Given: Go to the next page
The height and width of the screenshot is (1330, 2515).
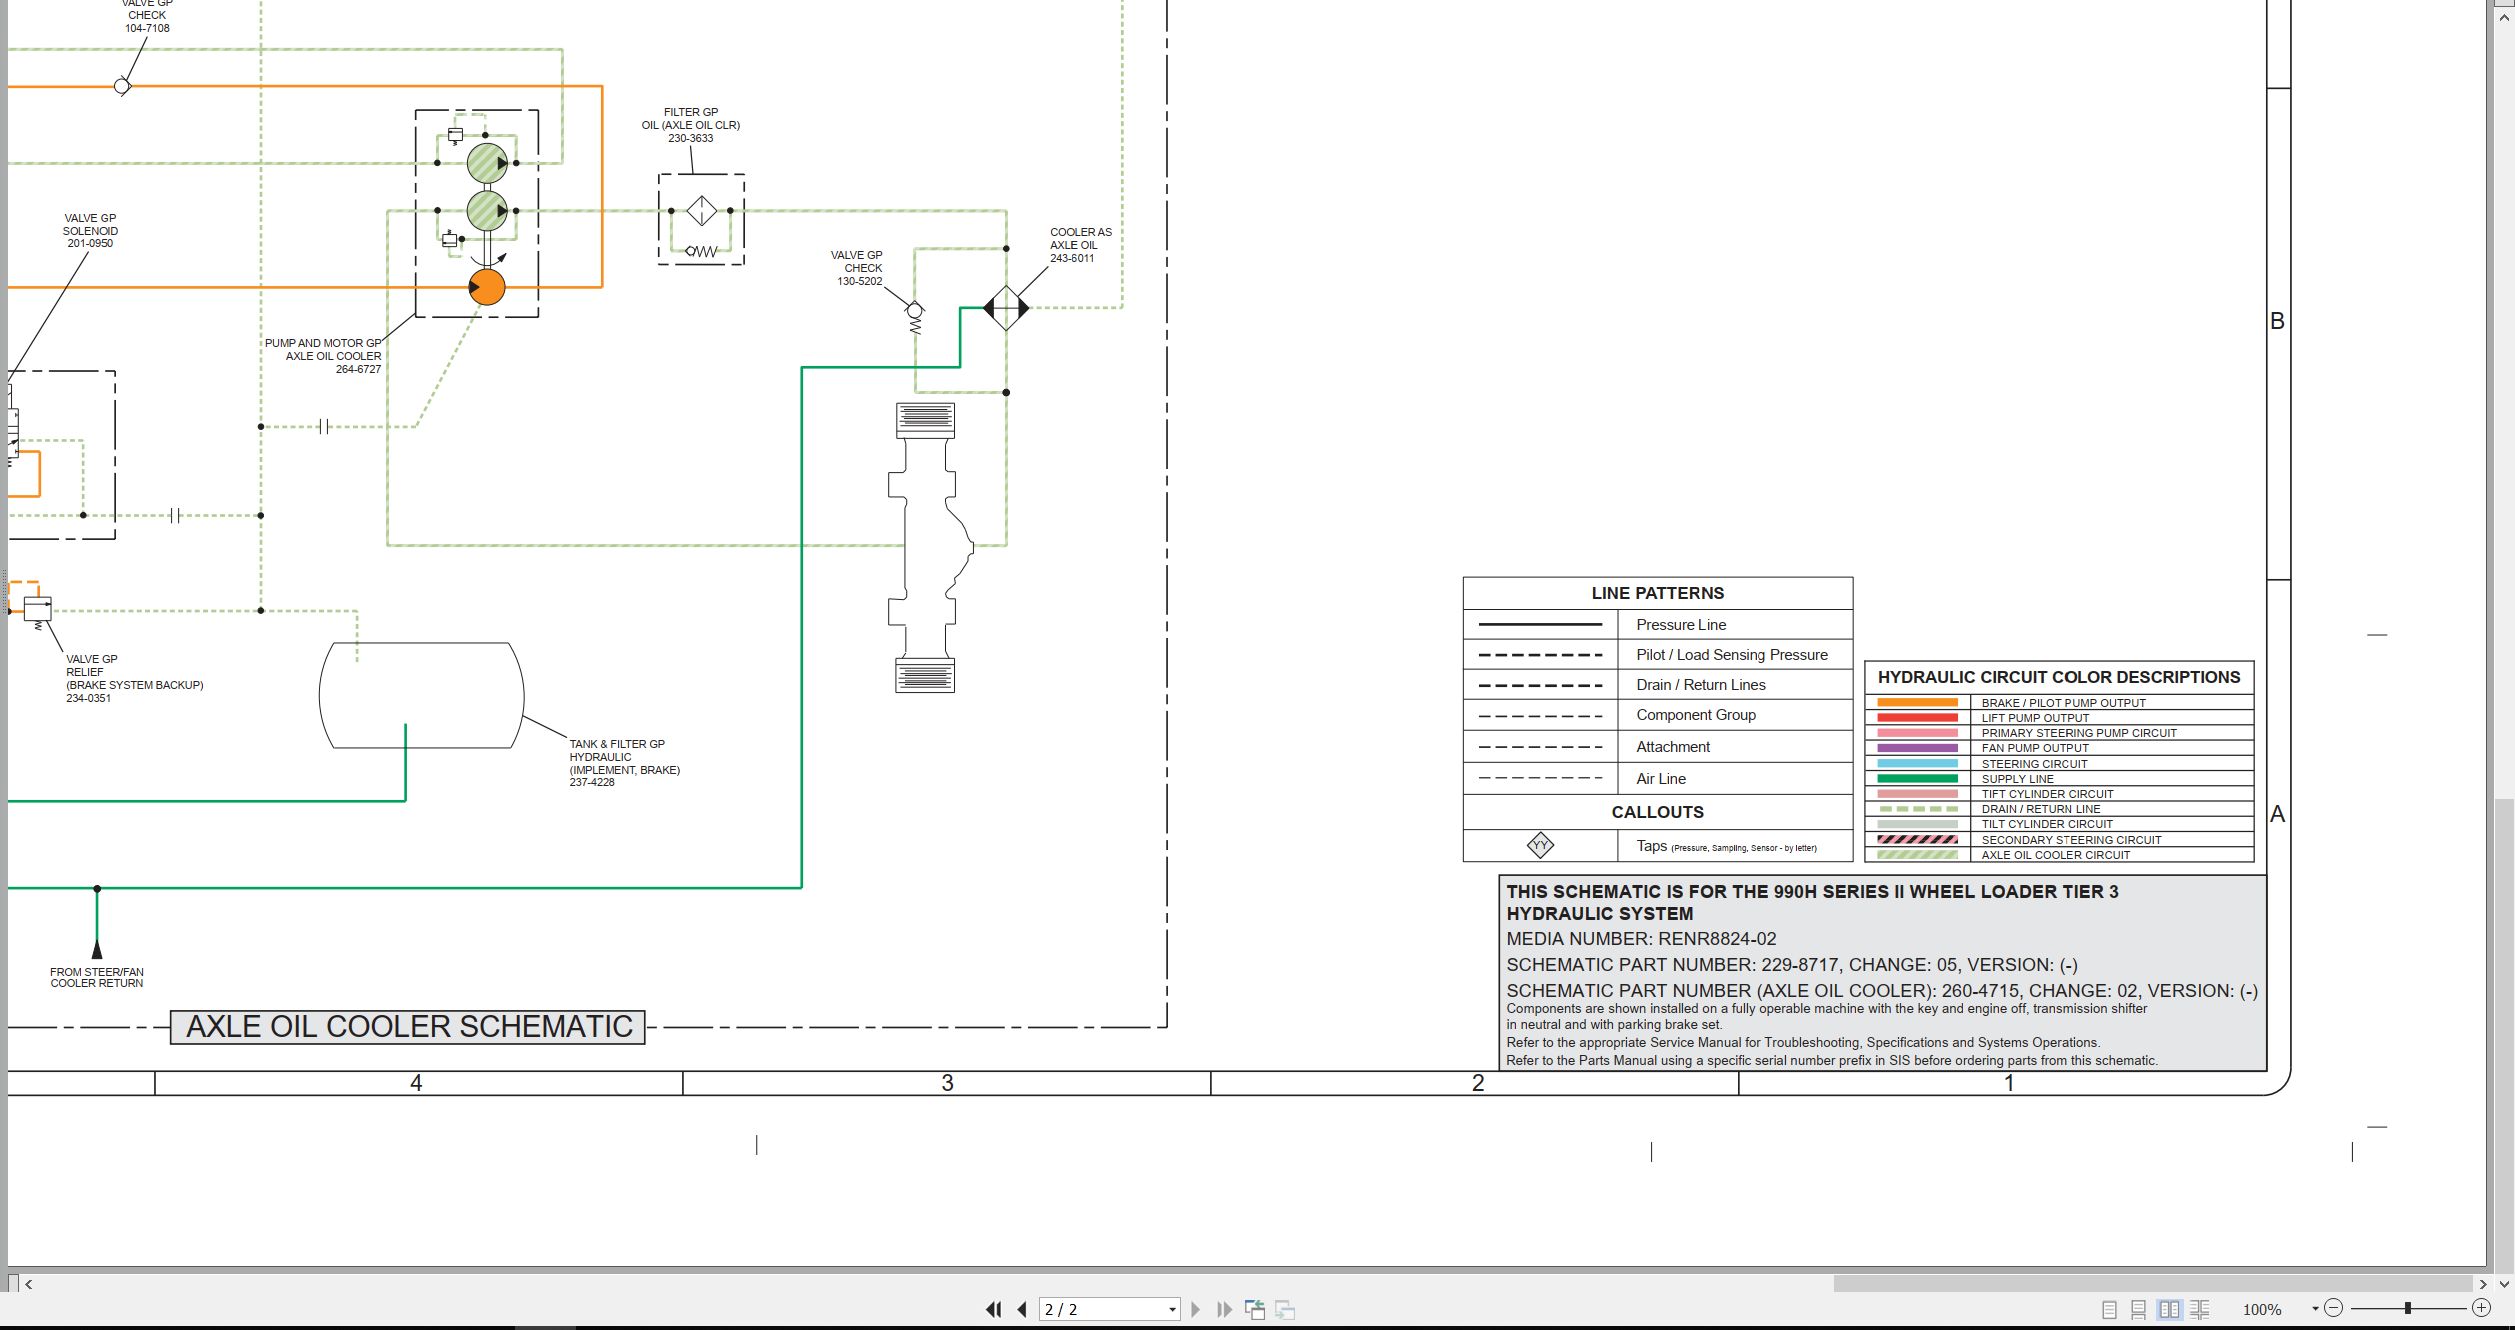Looking at the screenshot, I should pyautogui.click(x=1195, y=1309).
